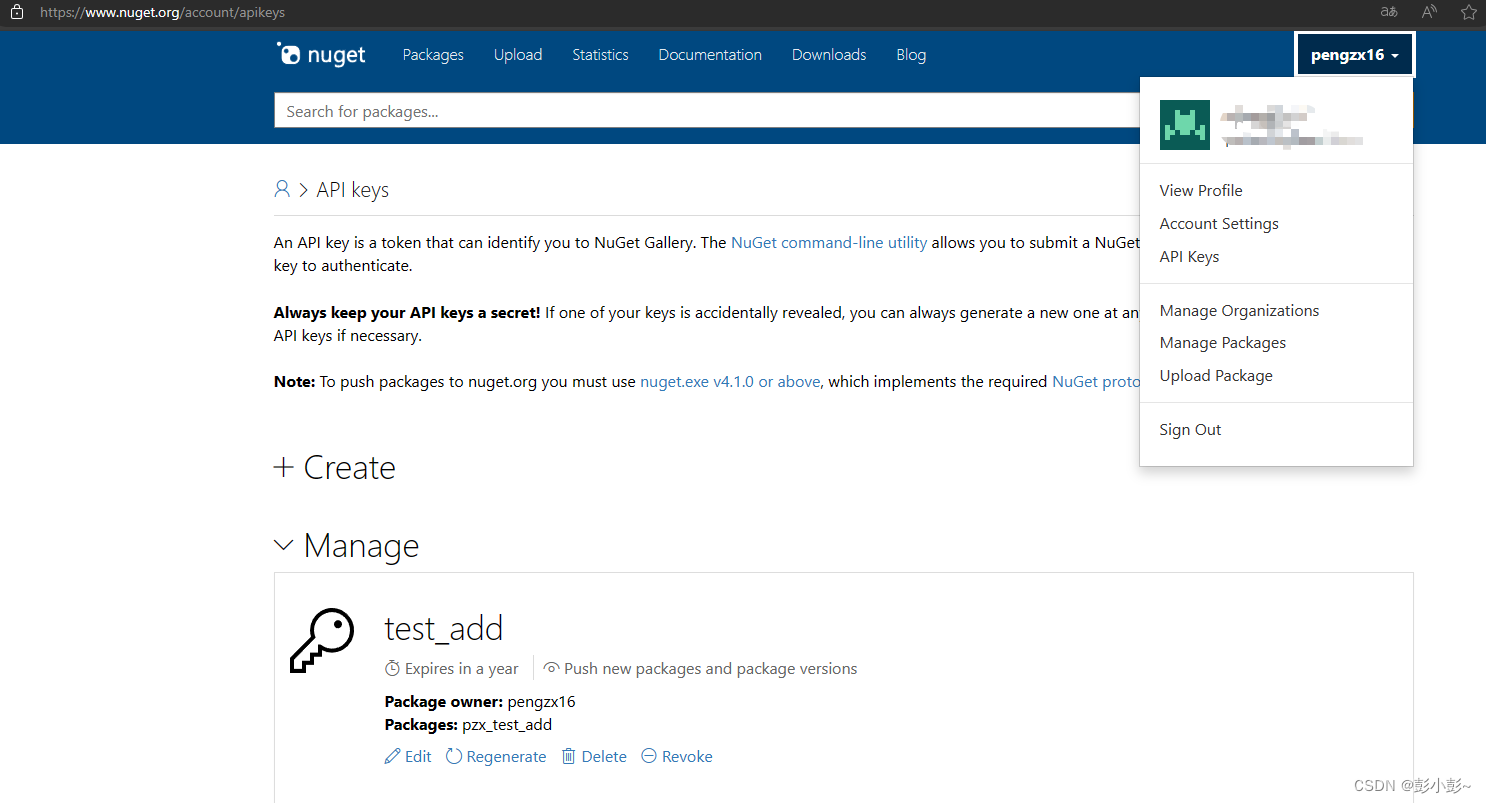The image size is (1486, 803).
Task: Click the read aloud icon in browser bar
Action: 1429,13
